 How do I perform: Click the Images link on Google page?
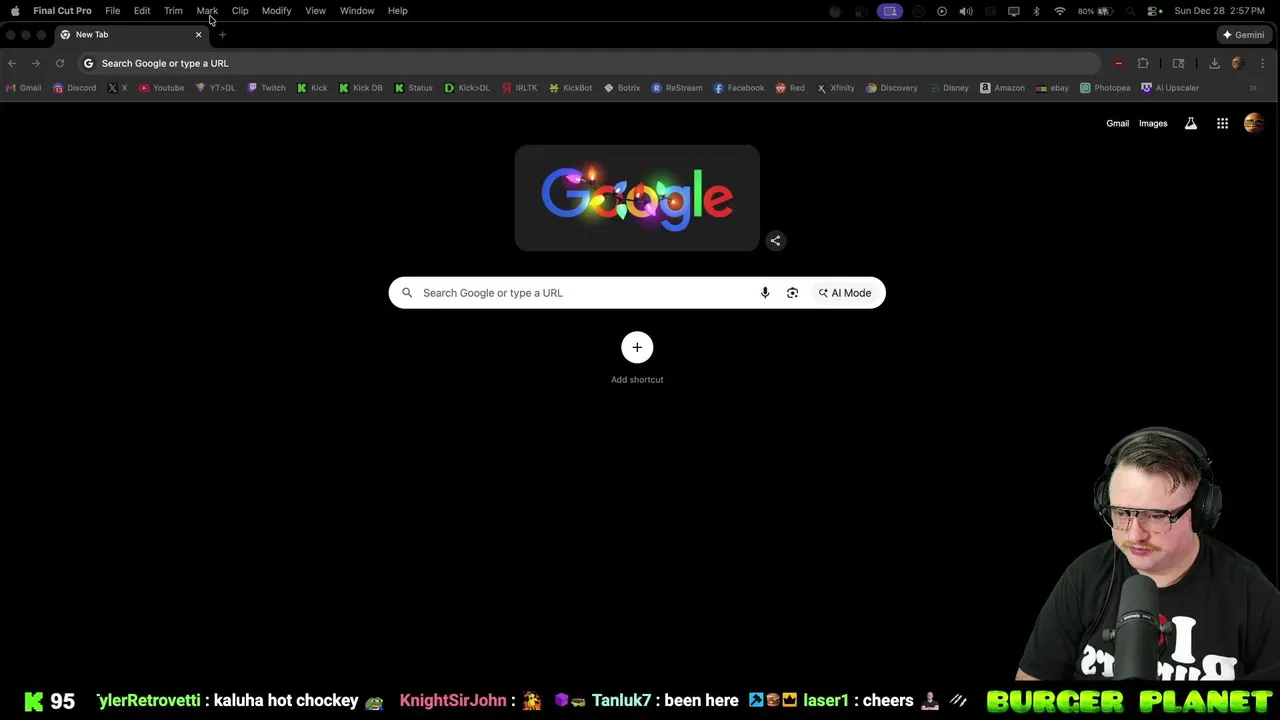tap(1153, 124)
